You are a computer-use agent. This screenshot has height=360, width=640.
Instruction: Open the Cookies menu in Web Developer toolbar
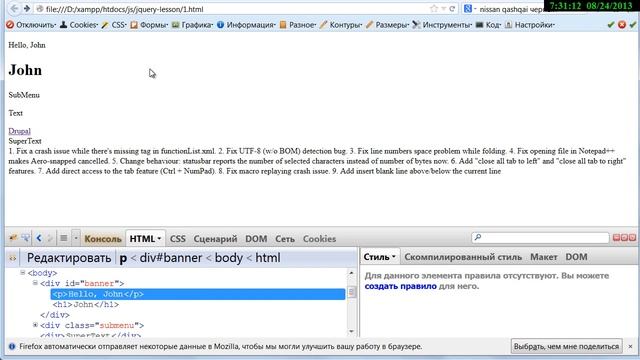pos(79,25)
